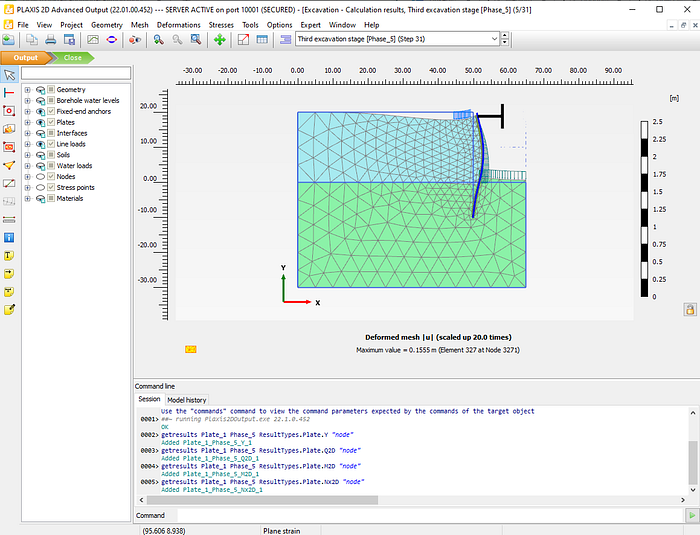
Task: Open the results table icon
Action: pos(262,40)
